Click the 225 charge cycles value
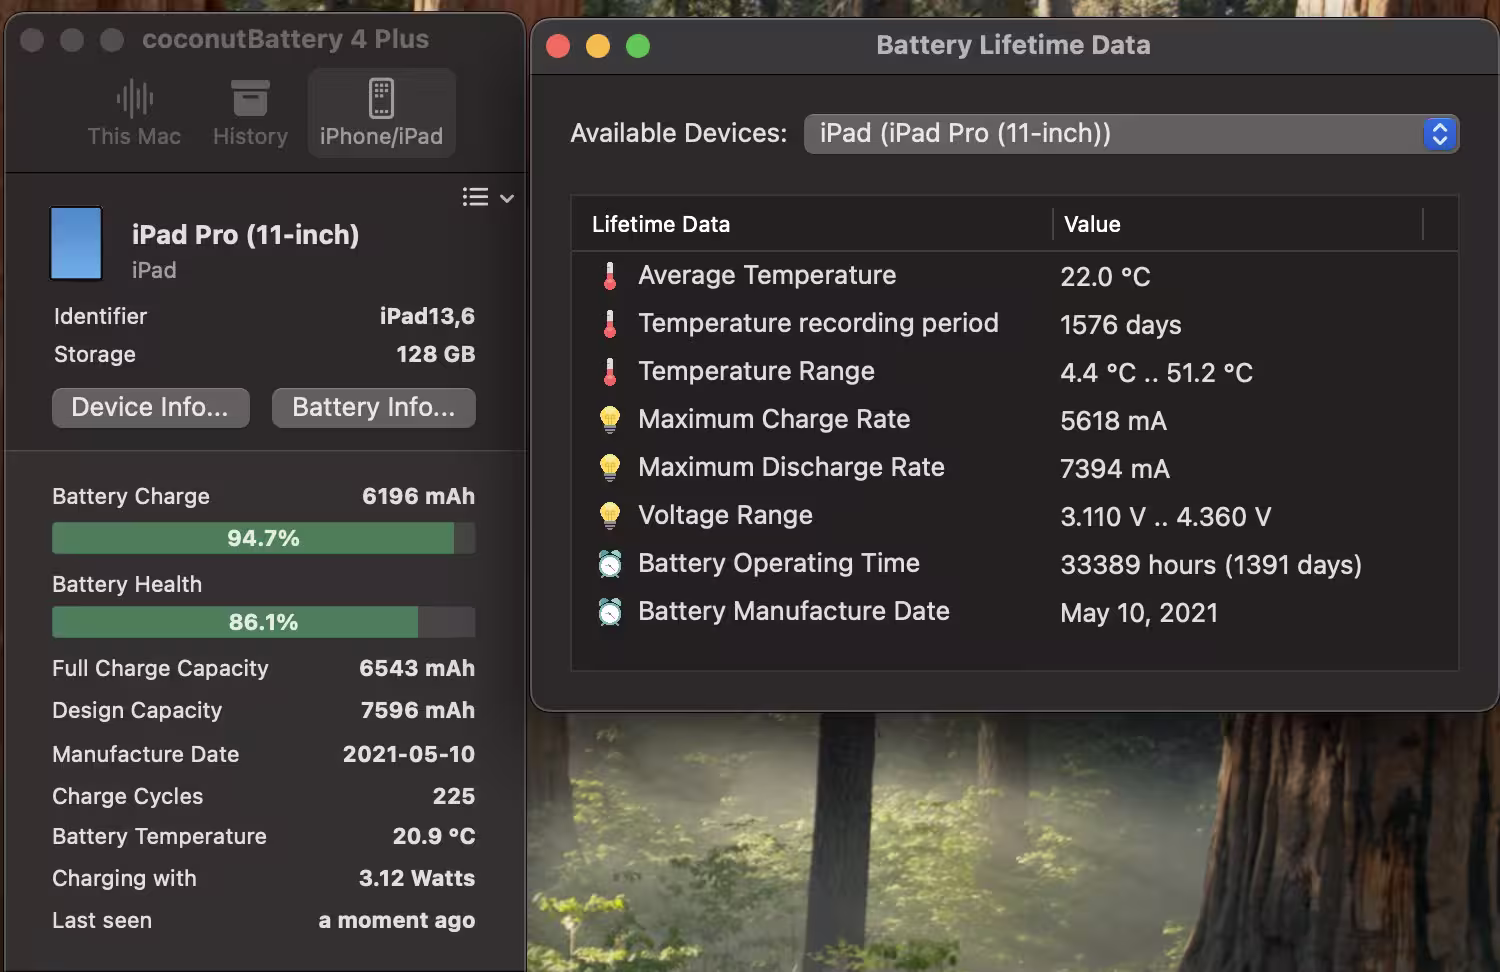The height and width of the screenshot is (972, 1500). (454, 796)
